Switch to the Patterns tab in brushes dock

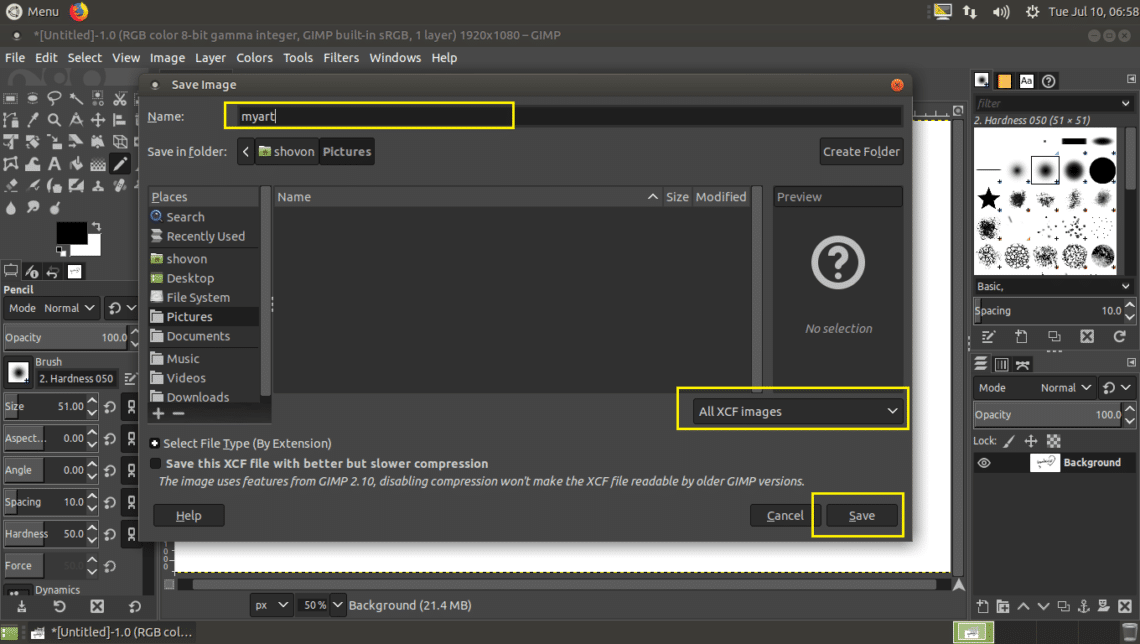1003,81
